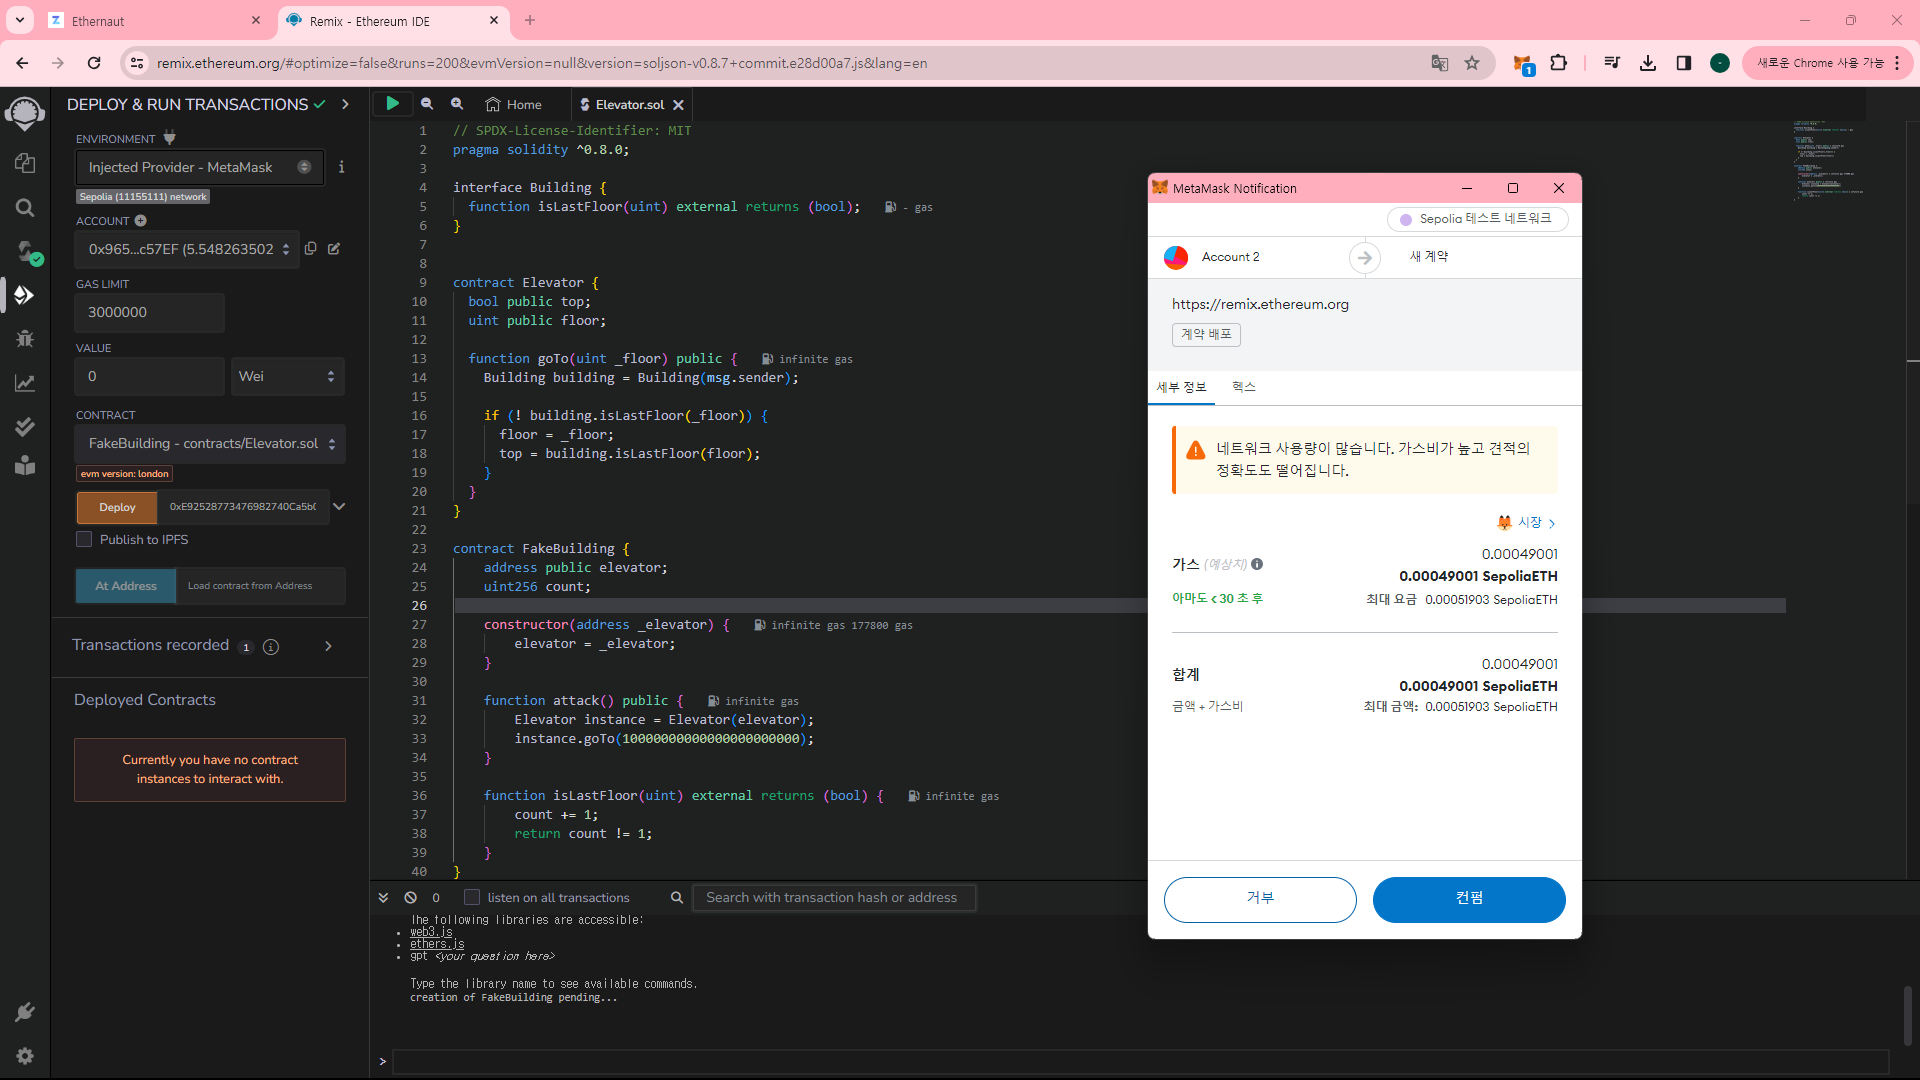Select the 세부 정보 tab in MetaMask
Screen dimensions: 1920x1080
[x=1181, y=387]
